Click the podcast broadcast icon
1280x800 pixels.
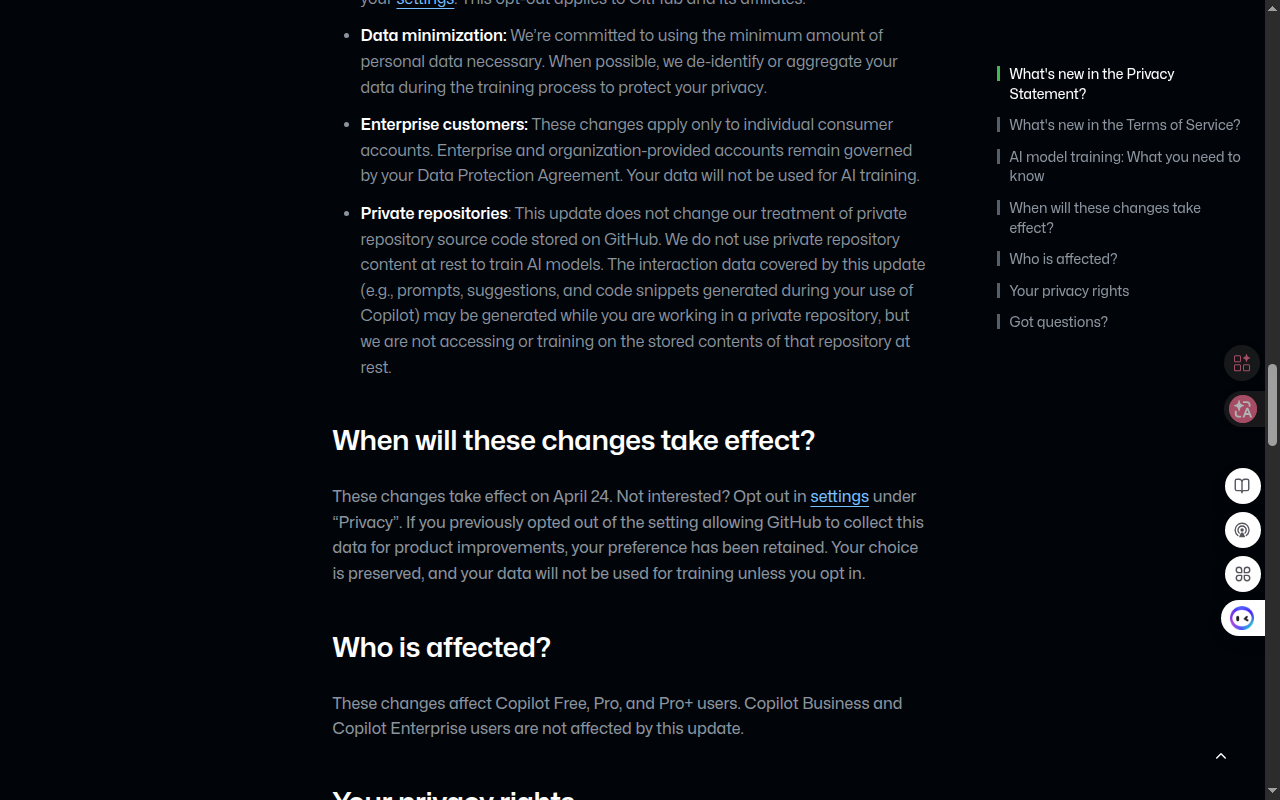pyautogui.click(x=1242, y=530)
